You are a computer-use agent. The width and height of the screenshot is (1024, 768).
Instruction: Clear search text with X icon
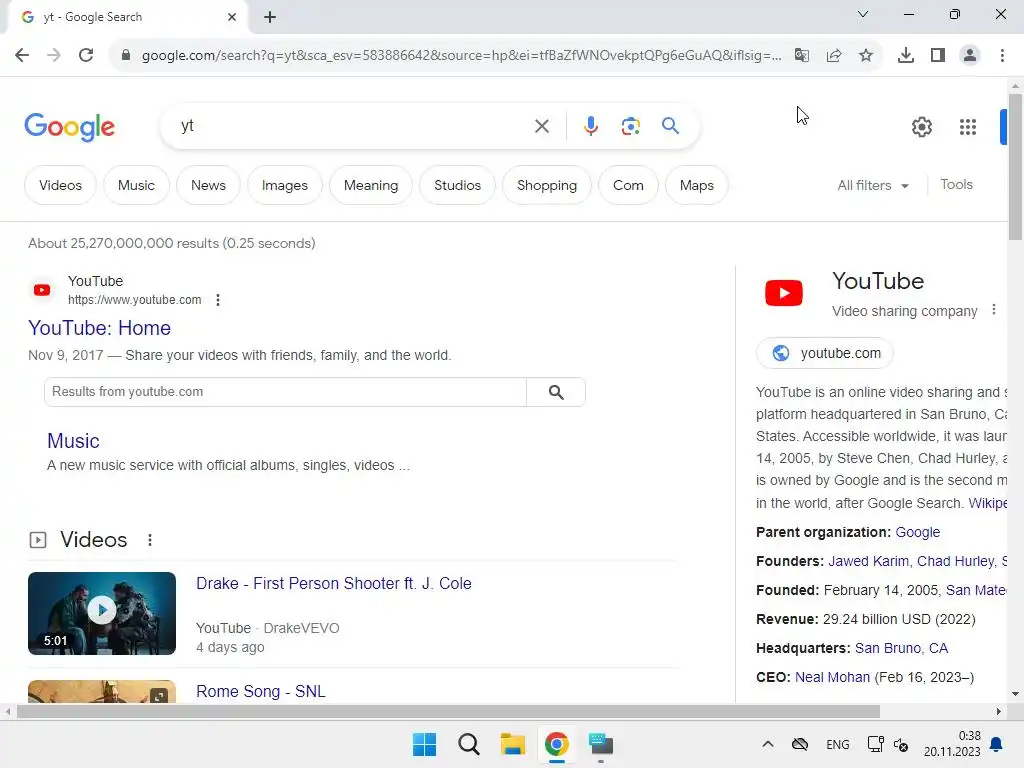click(541, 126)
